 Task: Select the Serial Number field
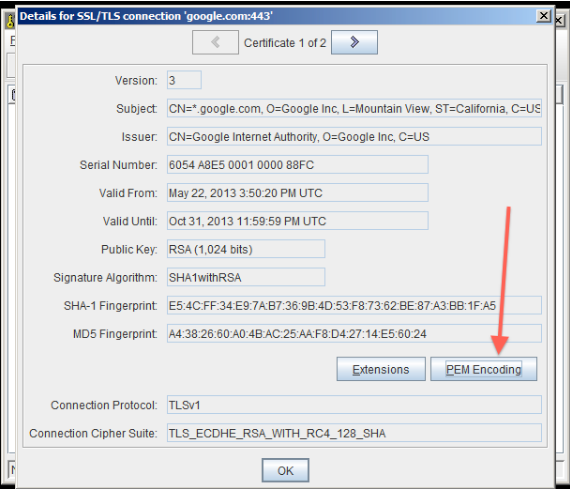[297, 164]
